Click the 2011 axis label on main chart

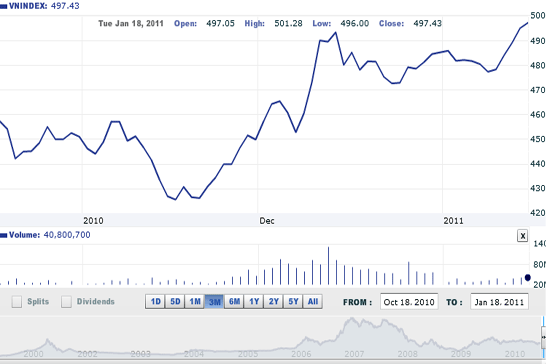(x=453, y=221)
